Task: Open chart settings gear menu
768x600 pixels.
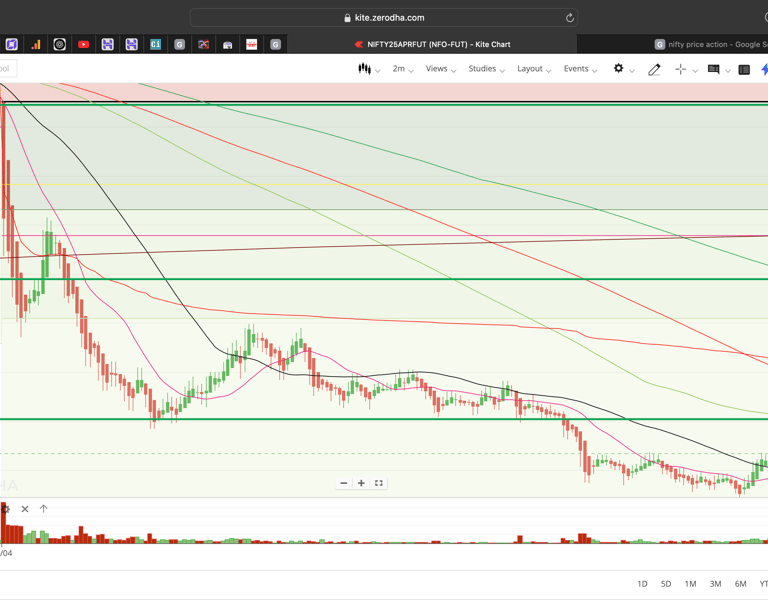Action: [x=619, y=69]
